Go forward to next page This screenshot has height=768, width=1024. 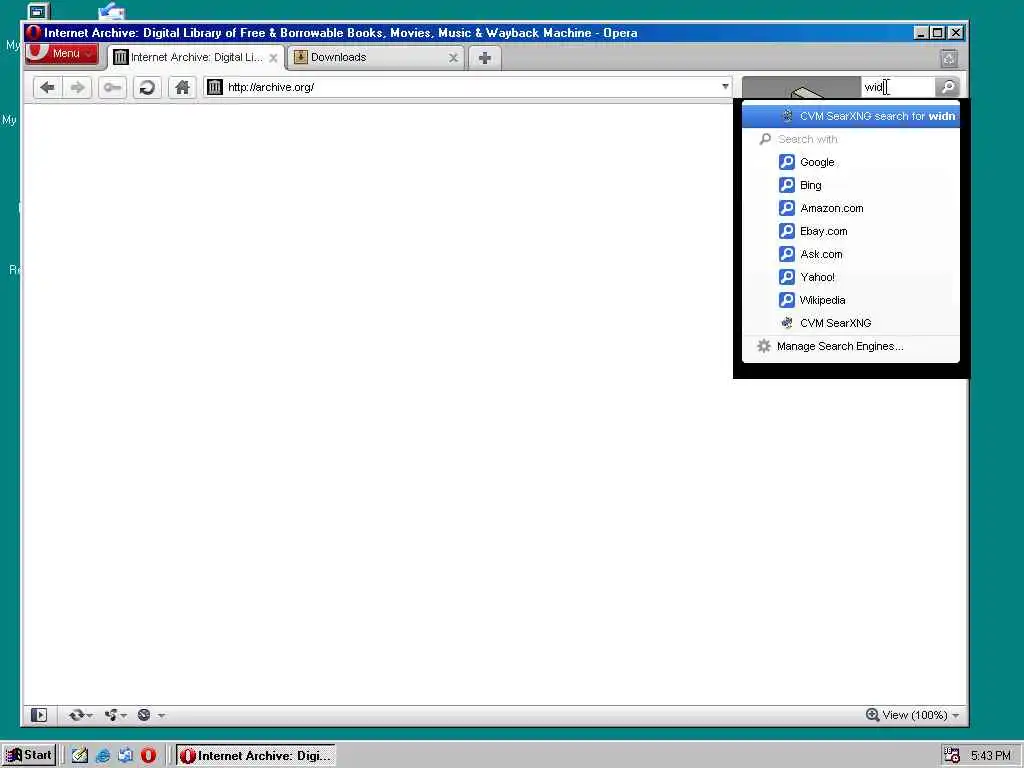(77, 88)
